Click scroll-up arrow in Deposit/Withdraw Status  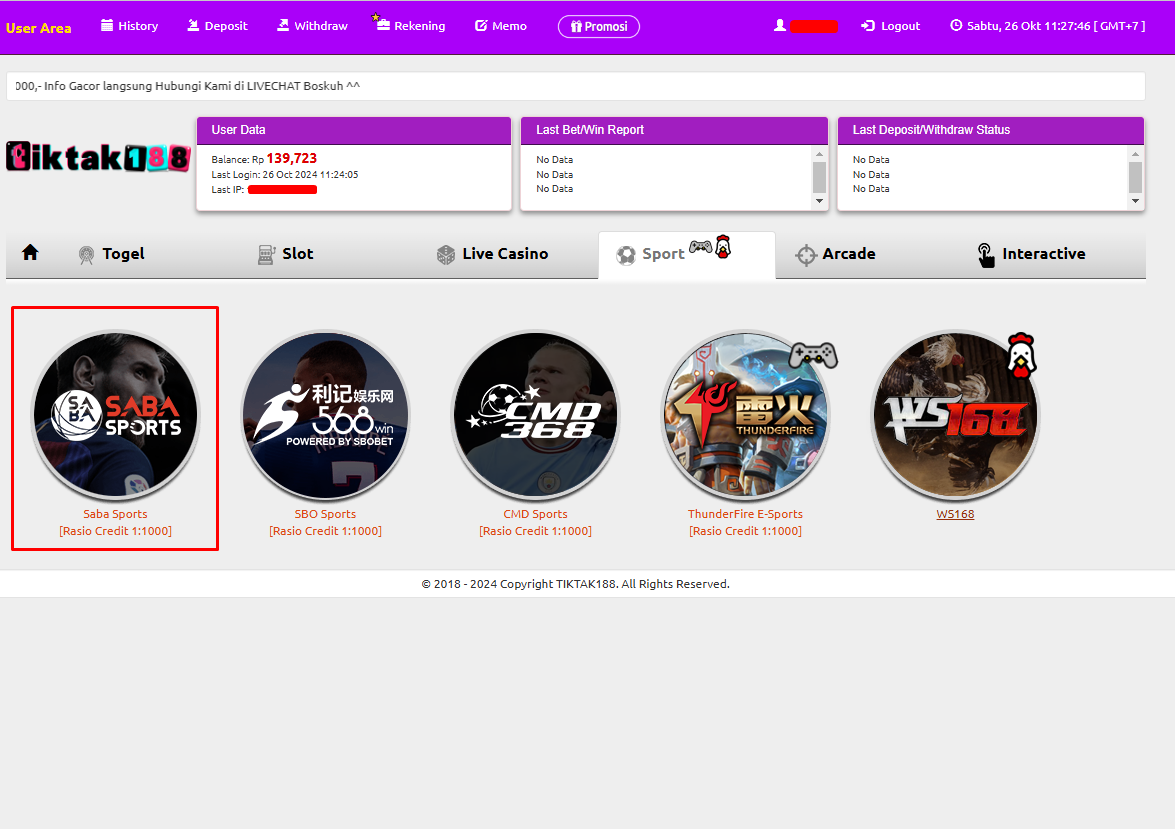pos(1135,154)
